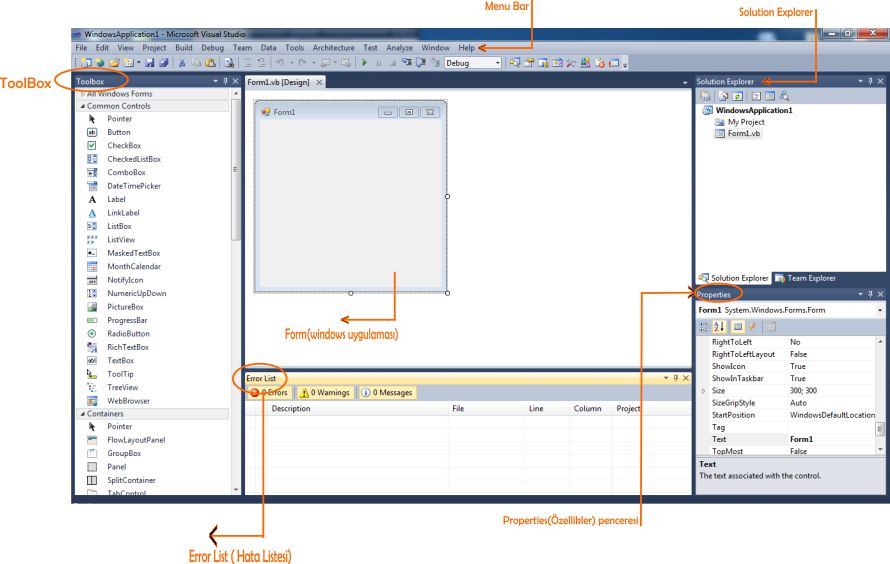Open the Debug configuration dropdown

[498, 63]
